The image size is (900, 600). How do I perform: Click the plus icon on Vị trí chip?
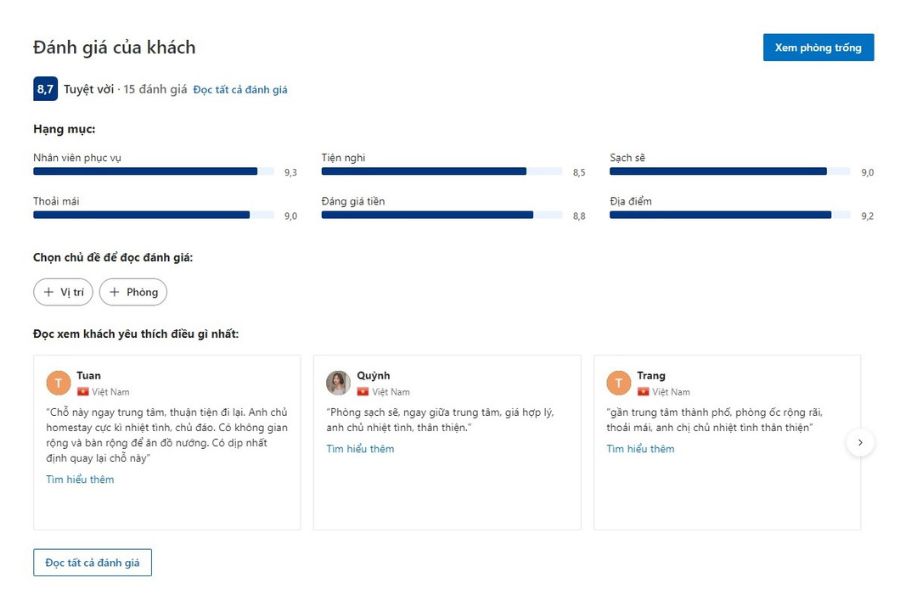pyautogui.click(x=49, y=292)
